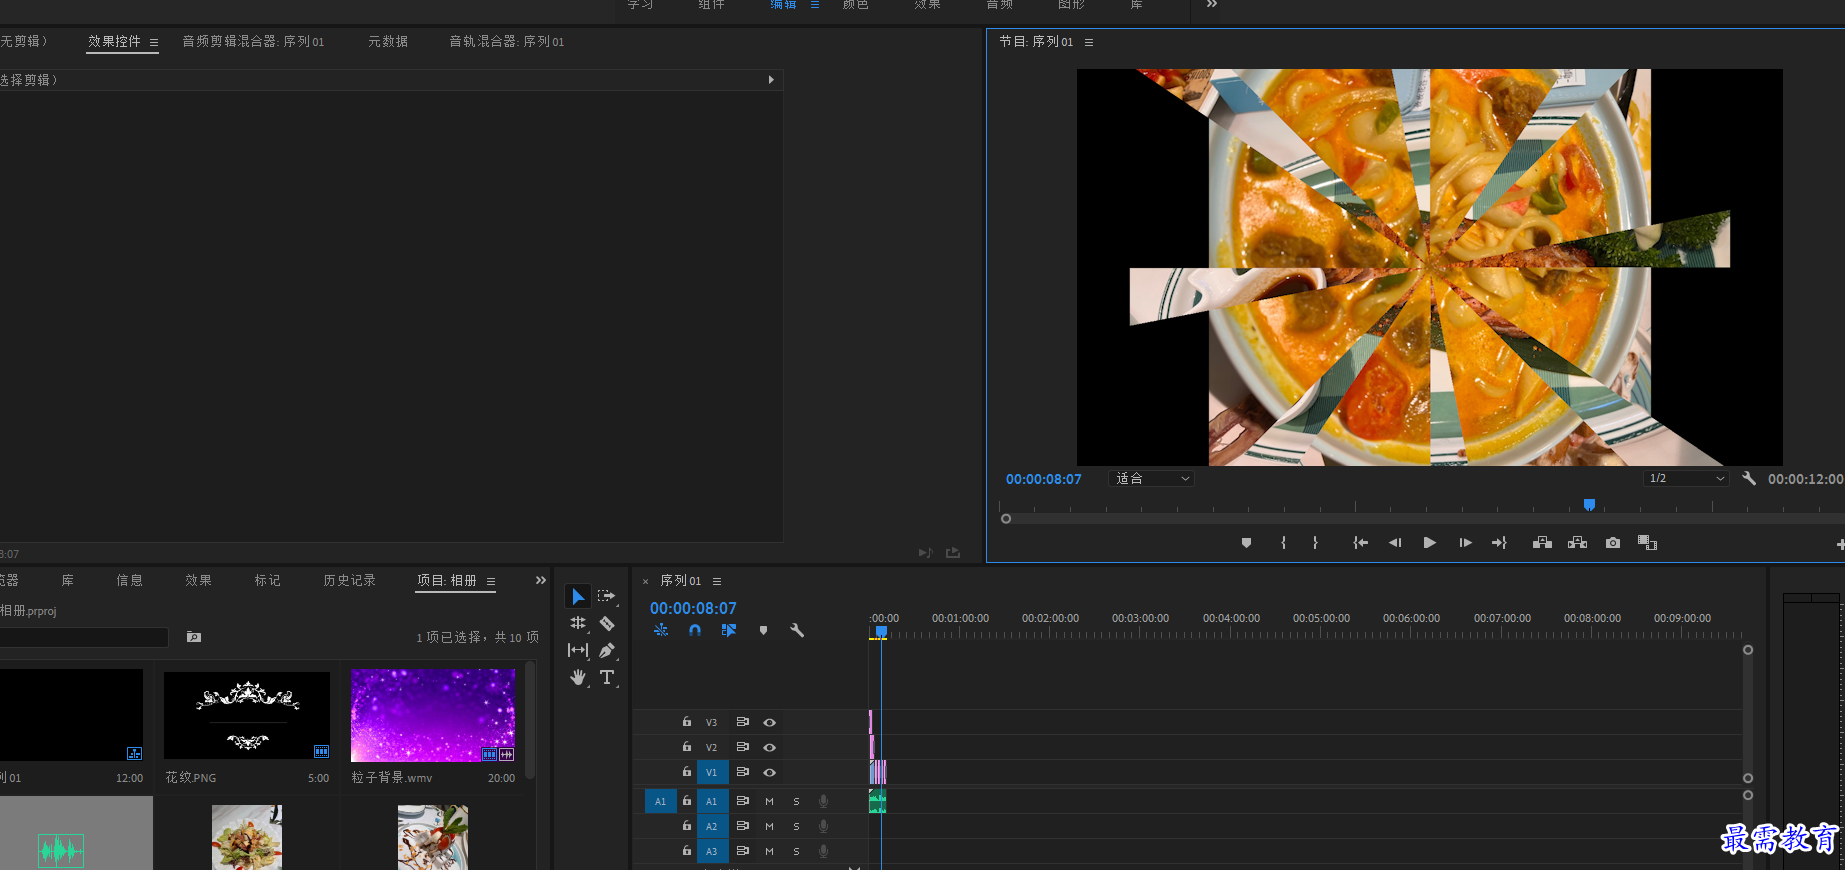Step back one frame
Screen dimensions: 1845x870
point(1395,543)
